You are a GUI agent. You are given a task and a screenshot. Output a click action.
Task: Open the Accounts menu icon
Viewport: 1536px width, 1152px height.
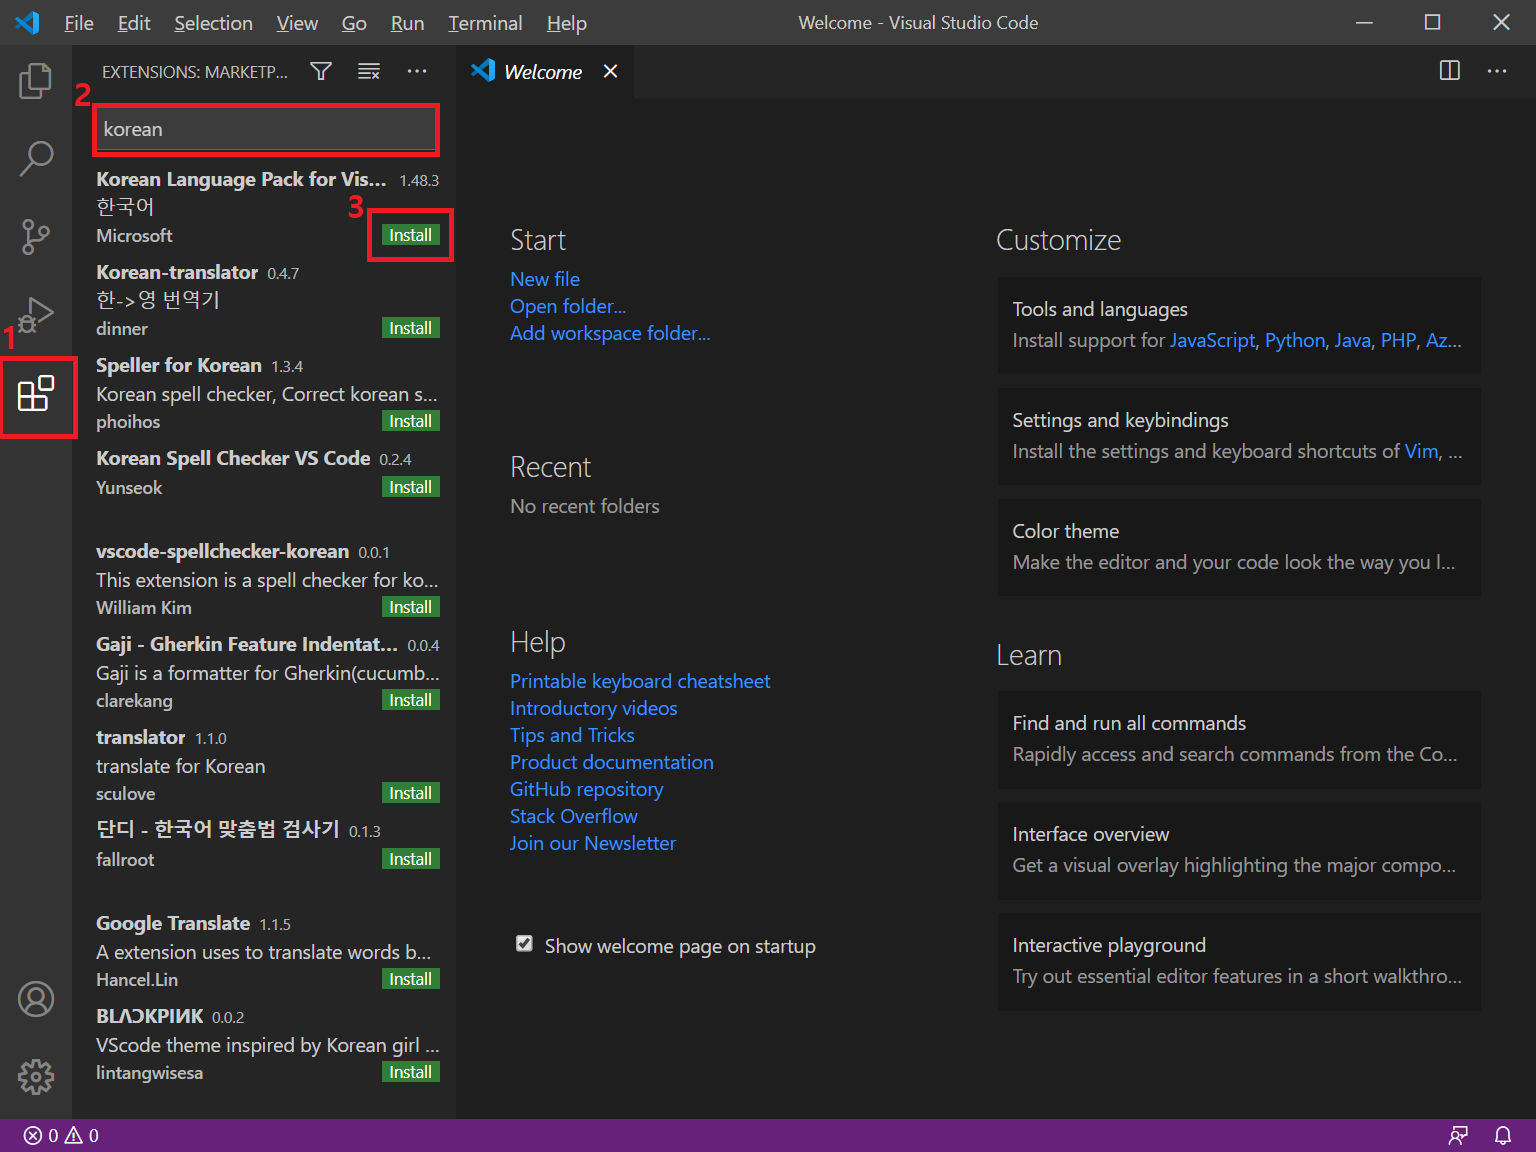click(36, 999)
